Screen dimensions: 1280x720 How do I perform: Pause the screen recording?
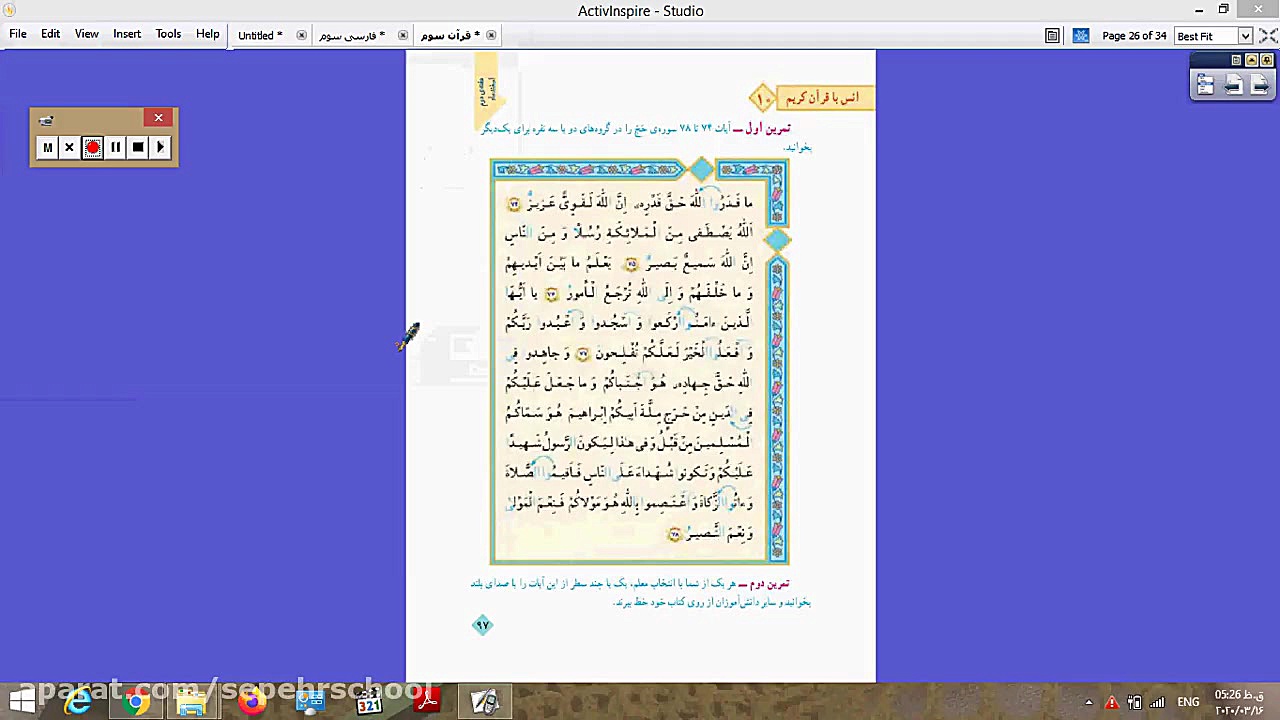[x=115, y=147]
